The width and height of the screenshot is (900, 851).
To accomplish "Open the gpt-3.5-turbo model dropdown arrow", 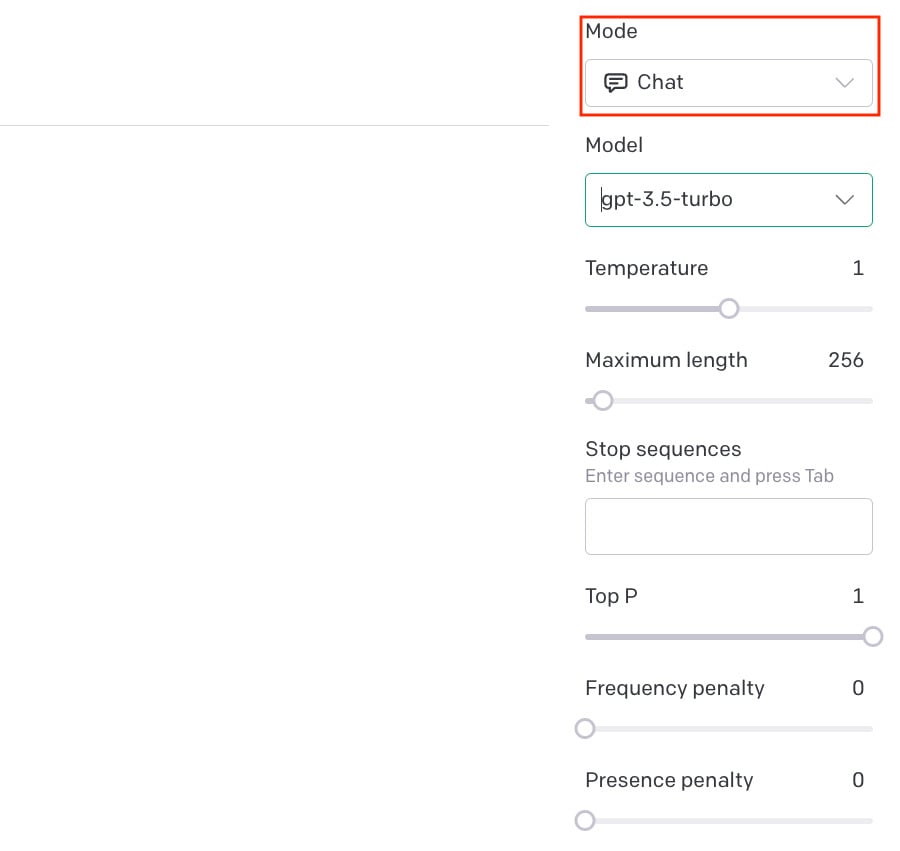I will point(844,200).
